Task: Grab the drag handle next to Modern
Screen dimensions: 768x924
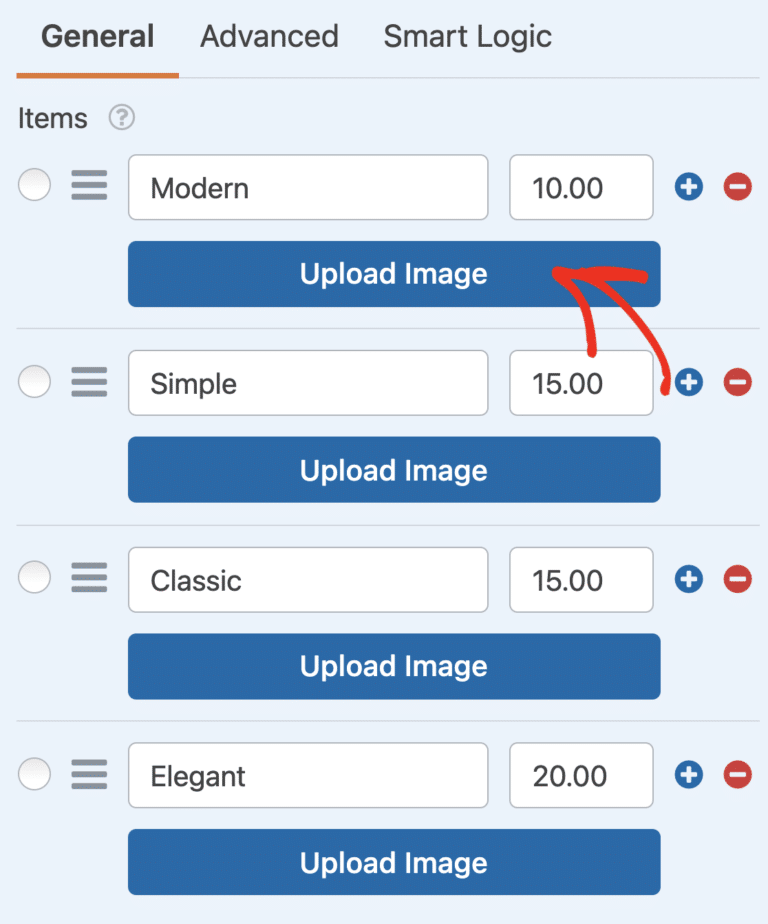Action: pyautogui.click(x=89, y=185)
